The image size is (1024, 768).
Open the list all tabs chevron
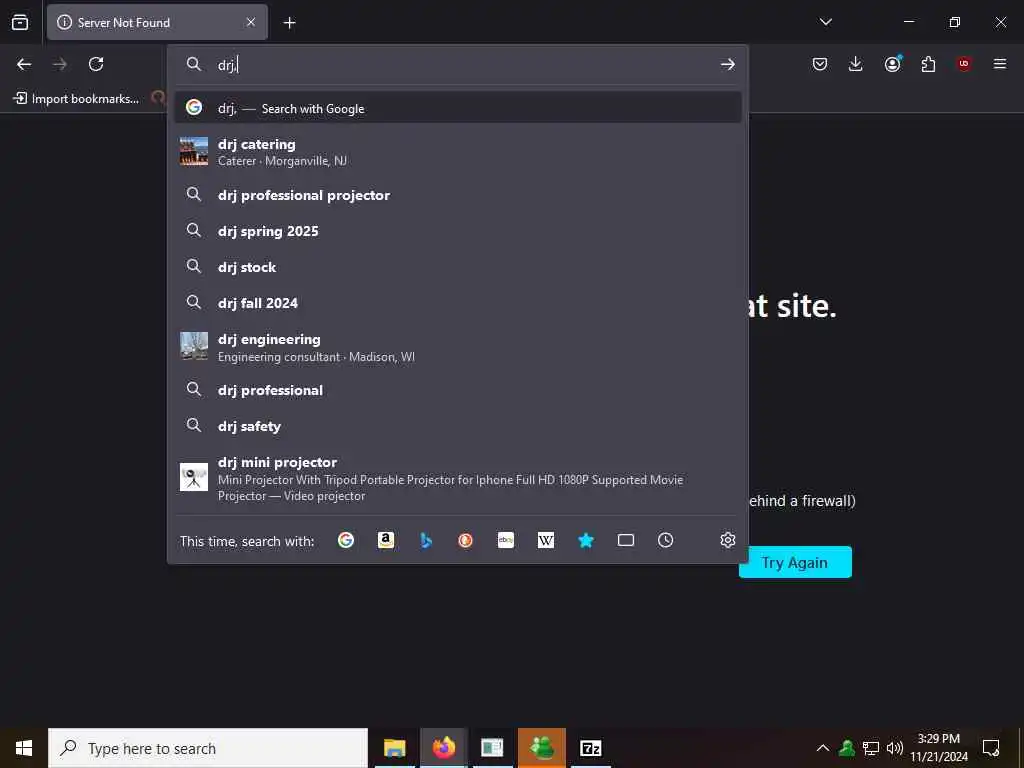(825, 22)
